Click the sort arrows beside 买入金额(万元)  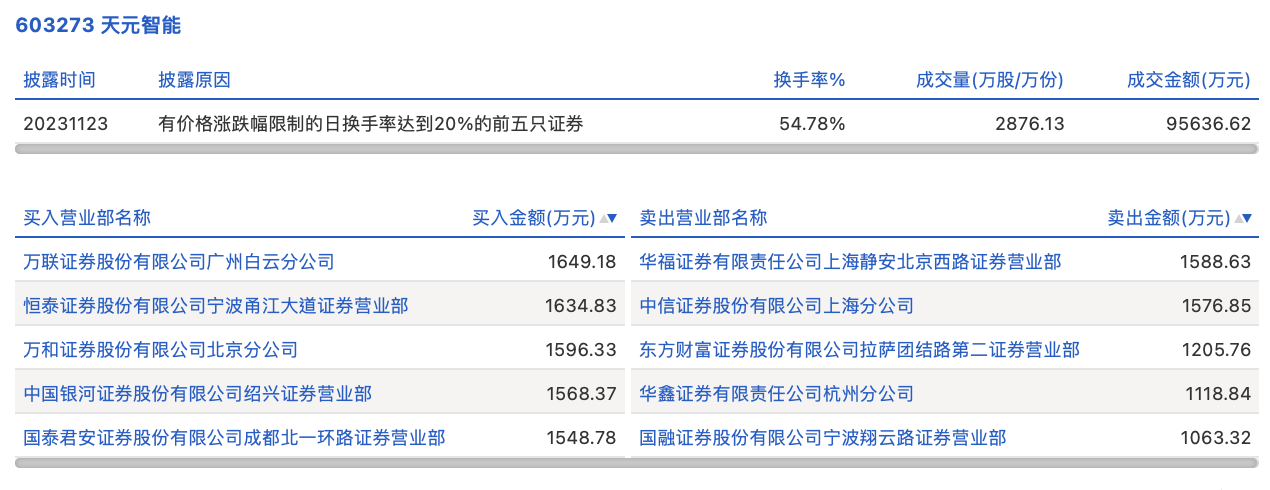tap(608, 218)
